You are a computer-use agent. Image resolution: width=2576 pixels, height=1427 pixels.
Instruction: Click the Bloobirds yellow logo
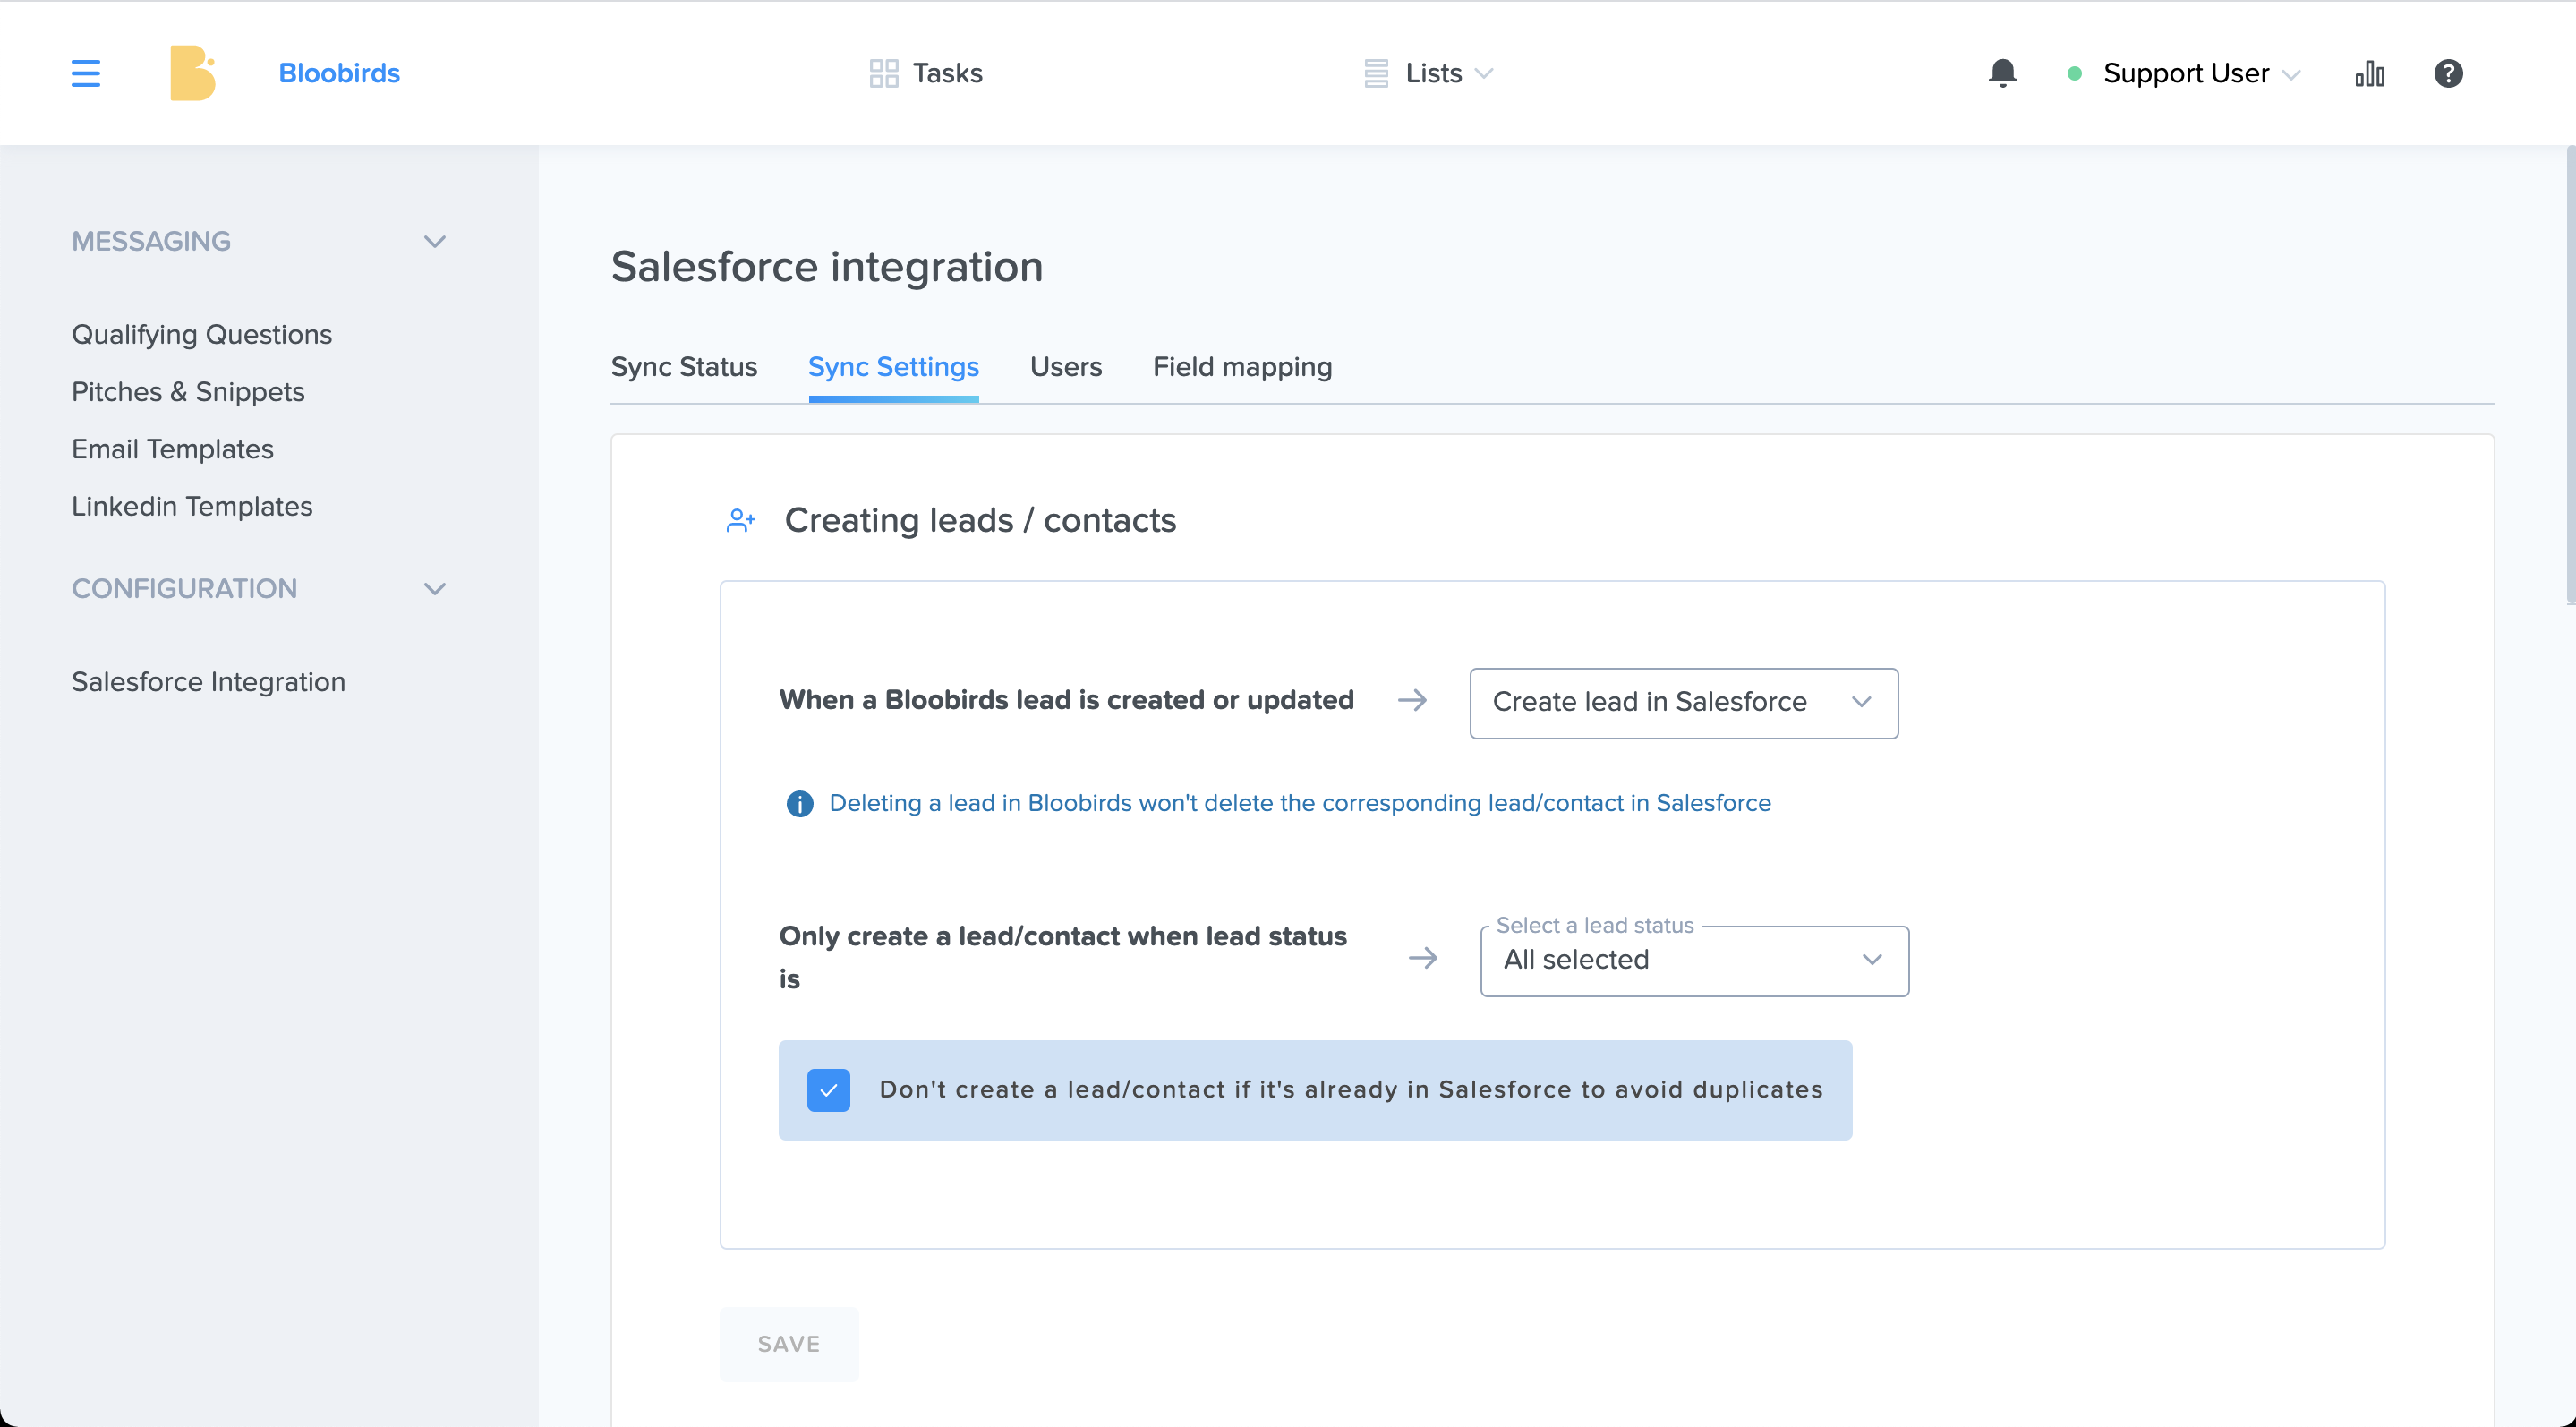click(x=193, y=73)
